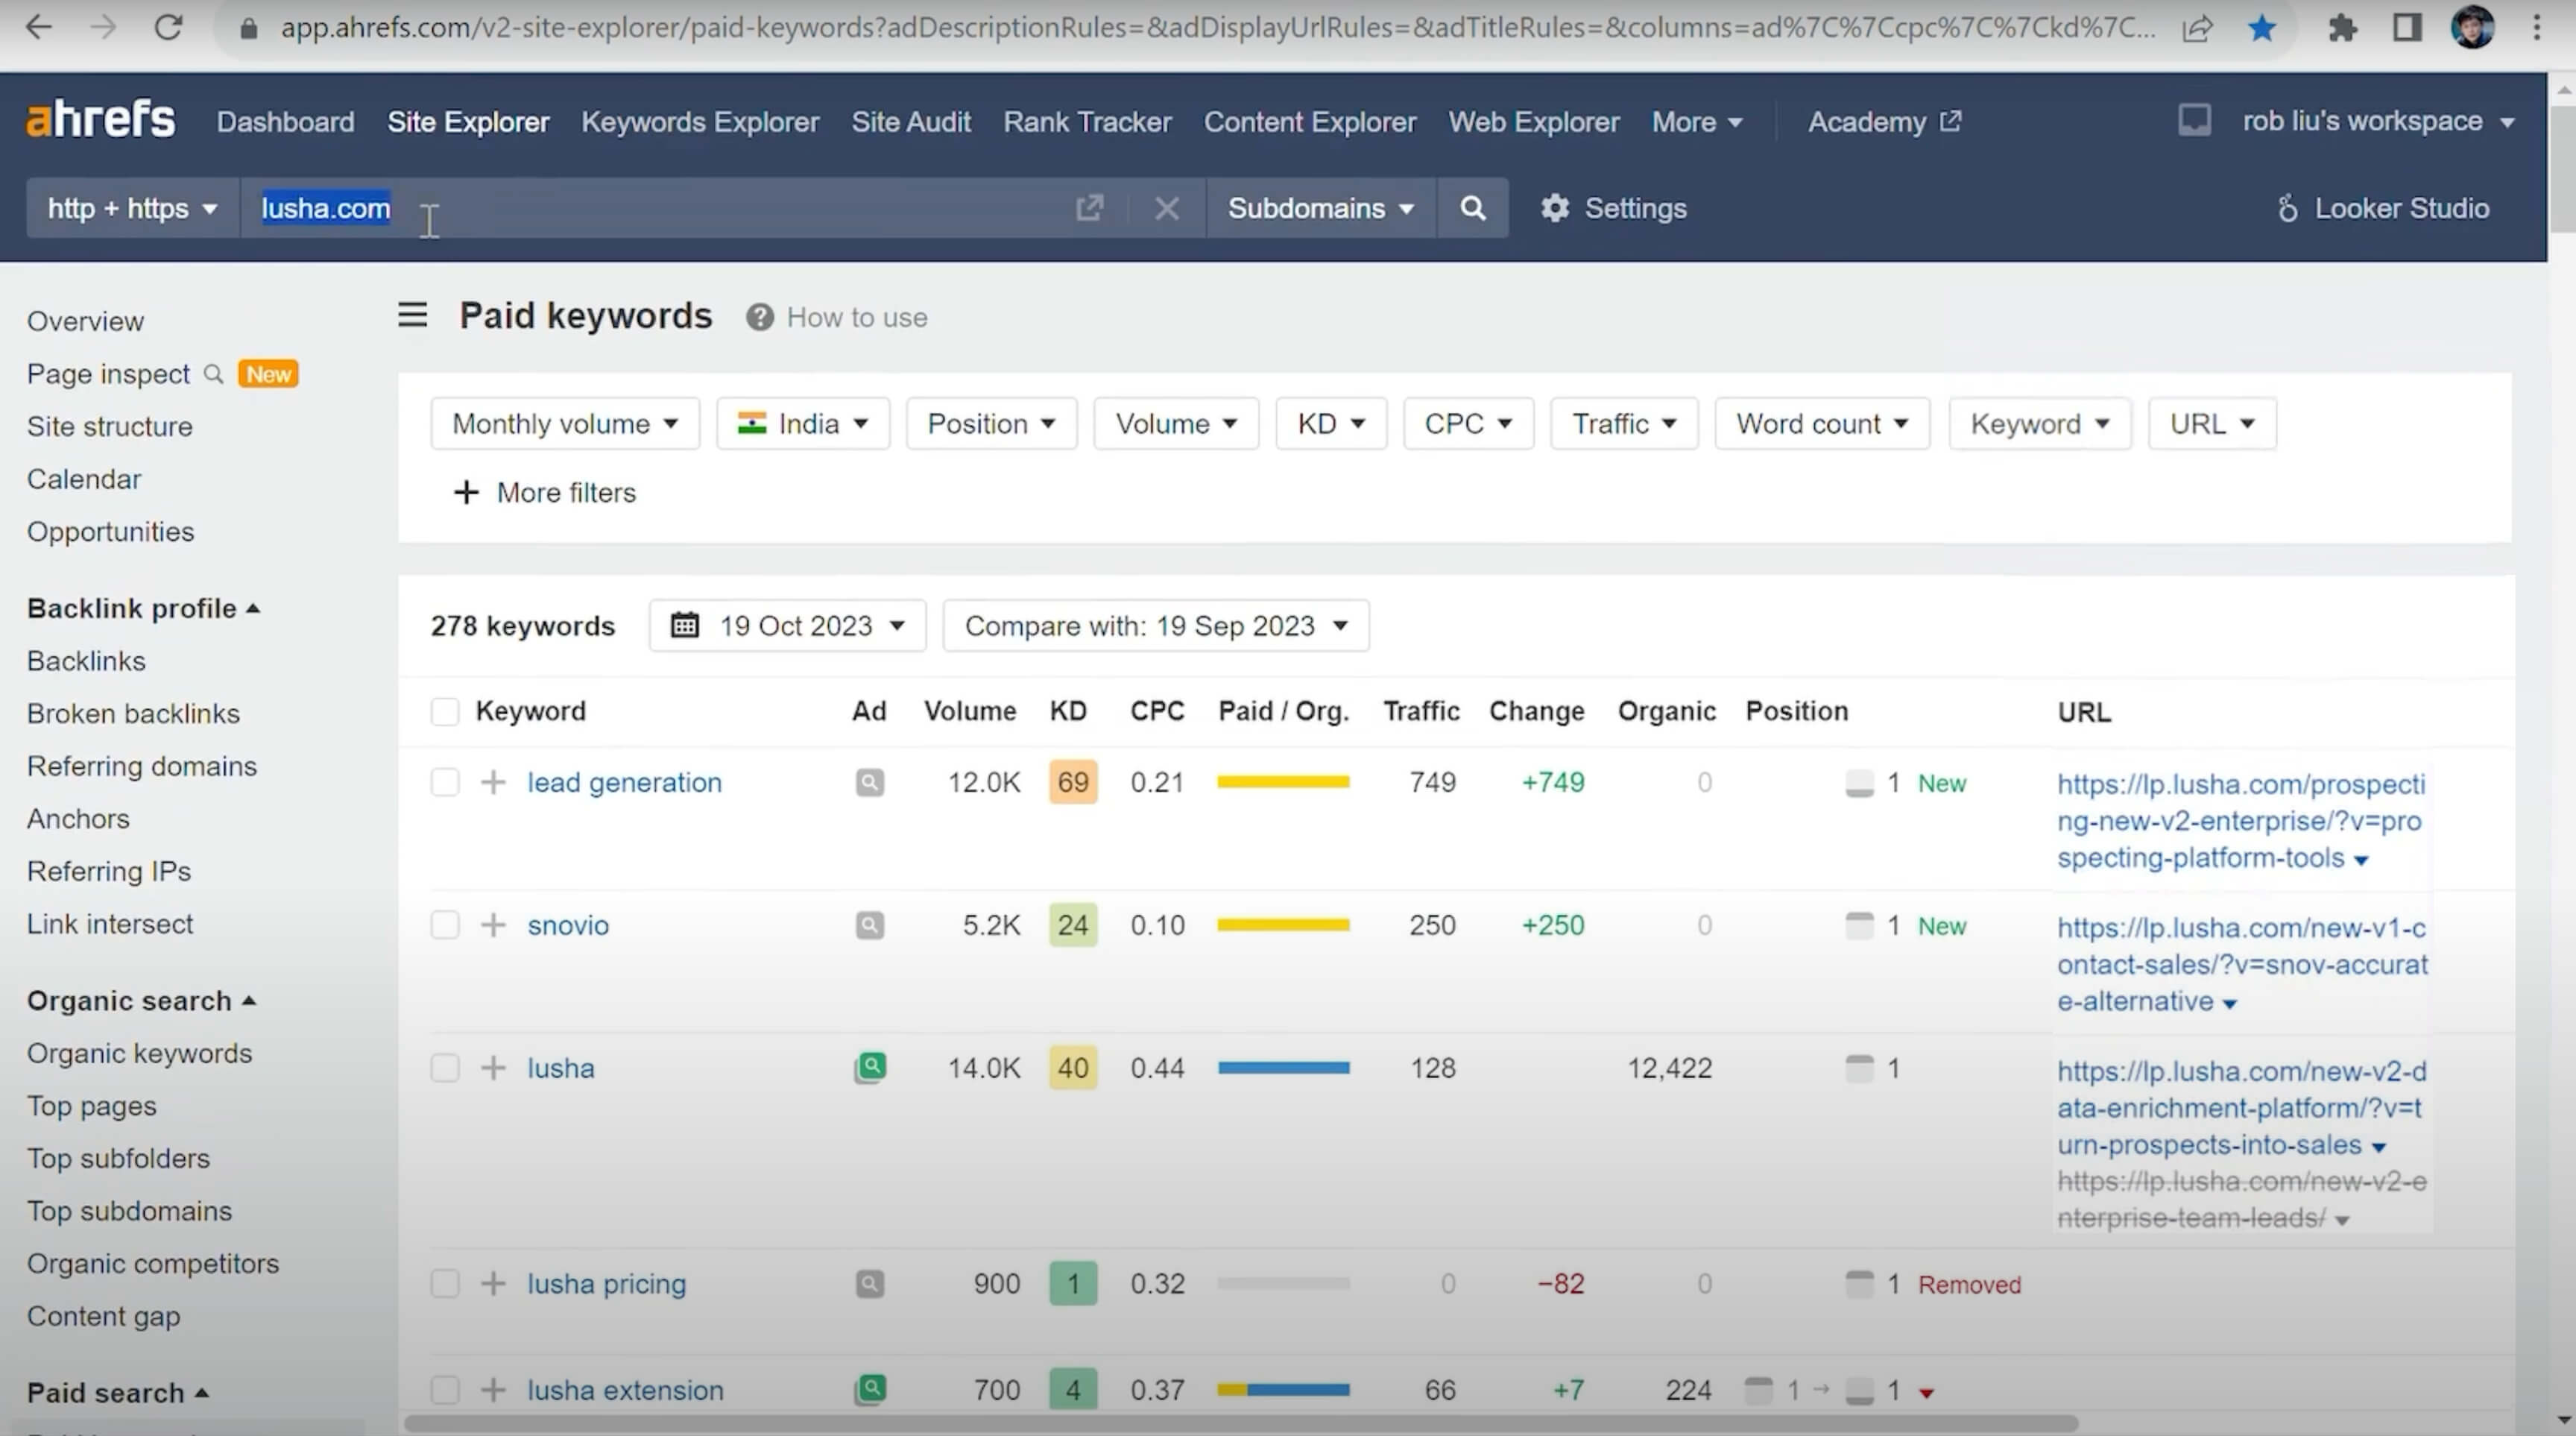The width and height of the screenshot is (2576, 1436).
Task: Open Organic keywords in sidebar
Action: (x=139, y=1053)
